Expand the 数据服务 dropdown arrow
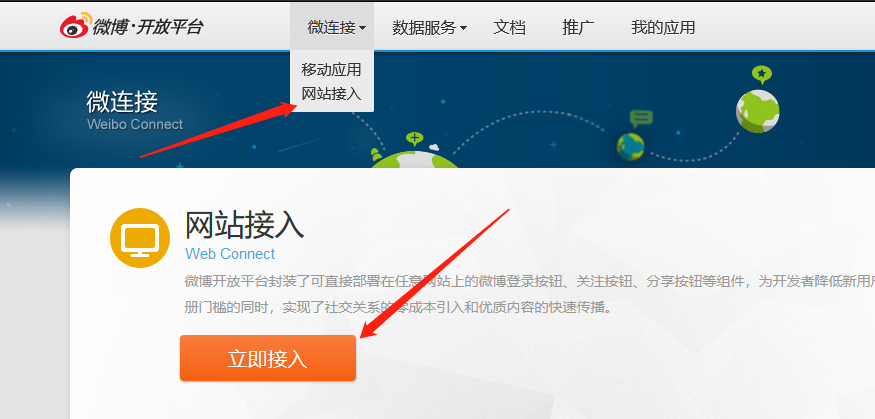 coord(463,28)
